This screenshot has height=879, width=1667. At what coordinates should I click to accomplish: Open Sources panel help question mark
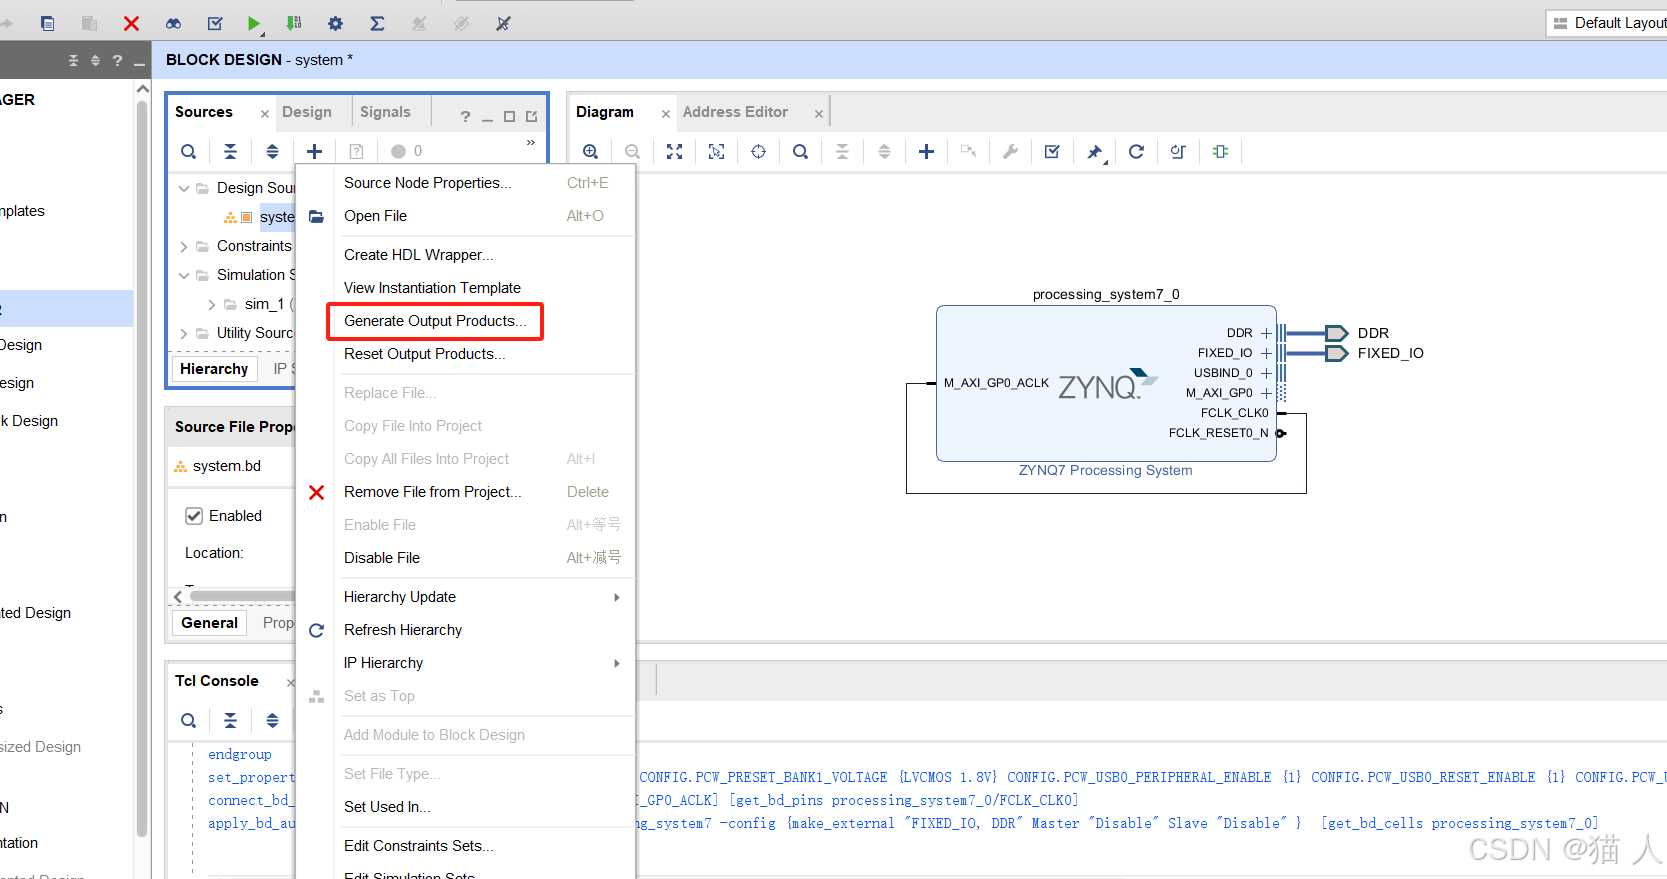465,116
